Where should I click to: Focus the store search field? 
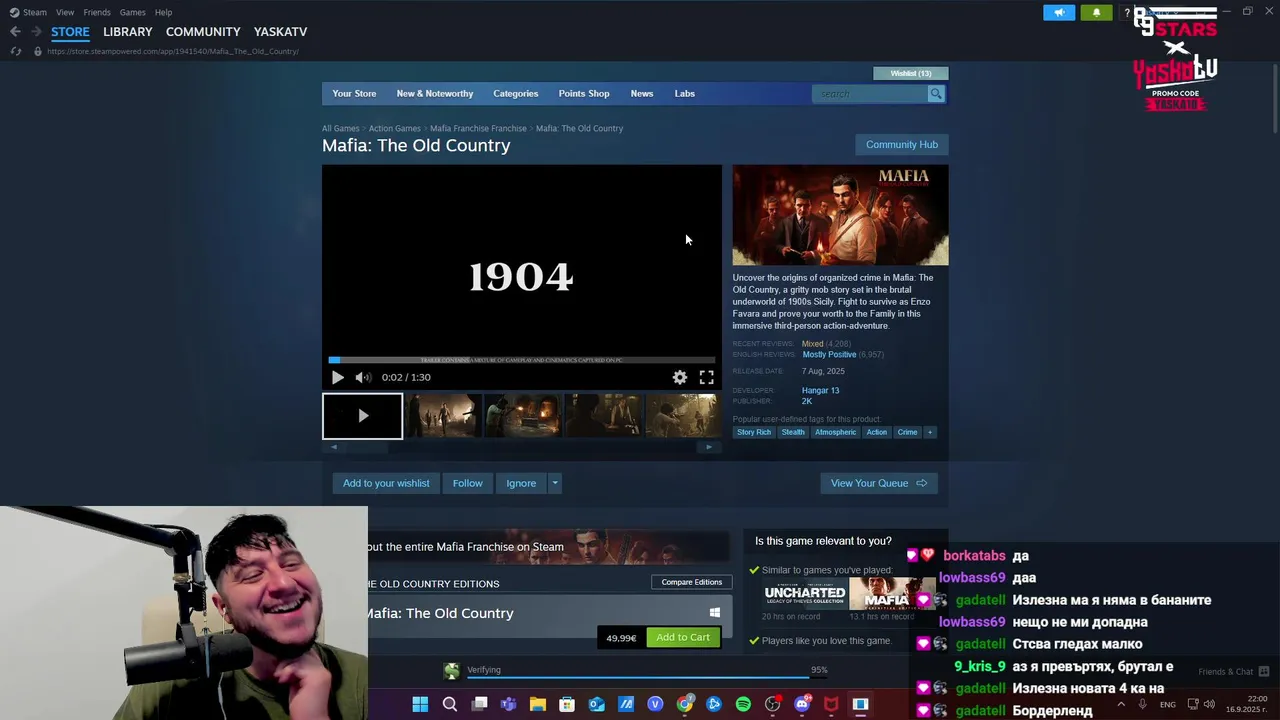coord(872,94)
